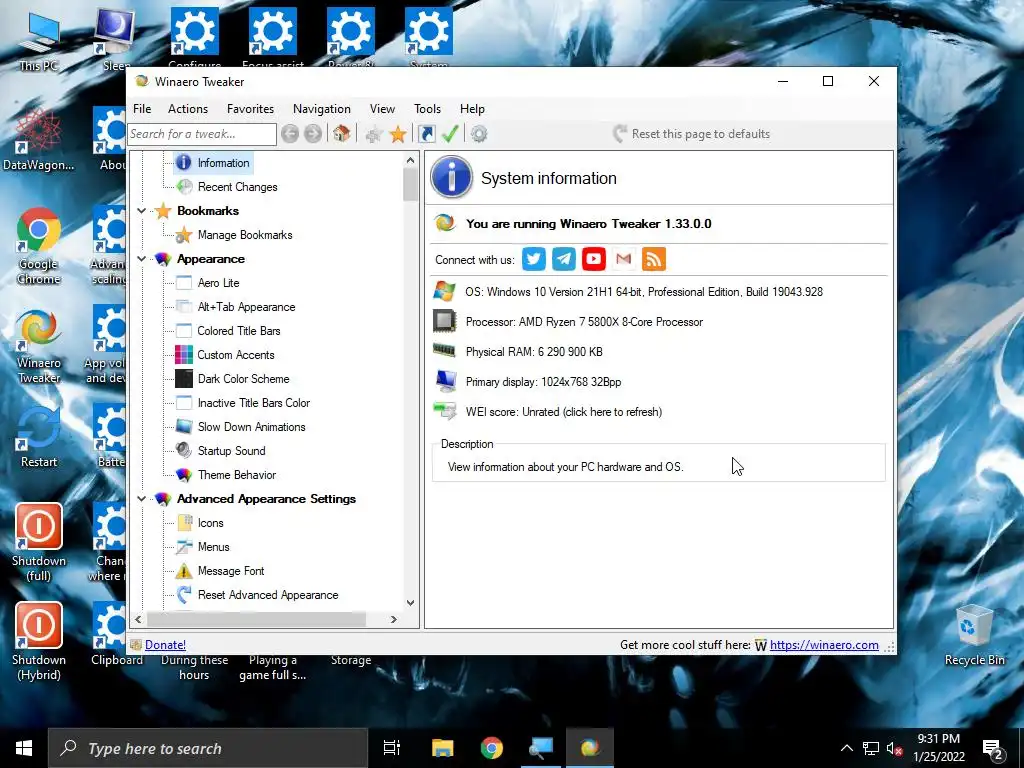Open the View menu
Image resolution: width=1024 pixels, height=768 pixels.
[382, 109]
